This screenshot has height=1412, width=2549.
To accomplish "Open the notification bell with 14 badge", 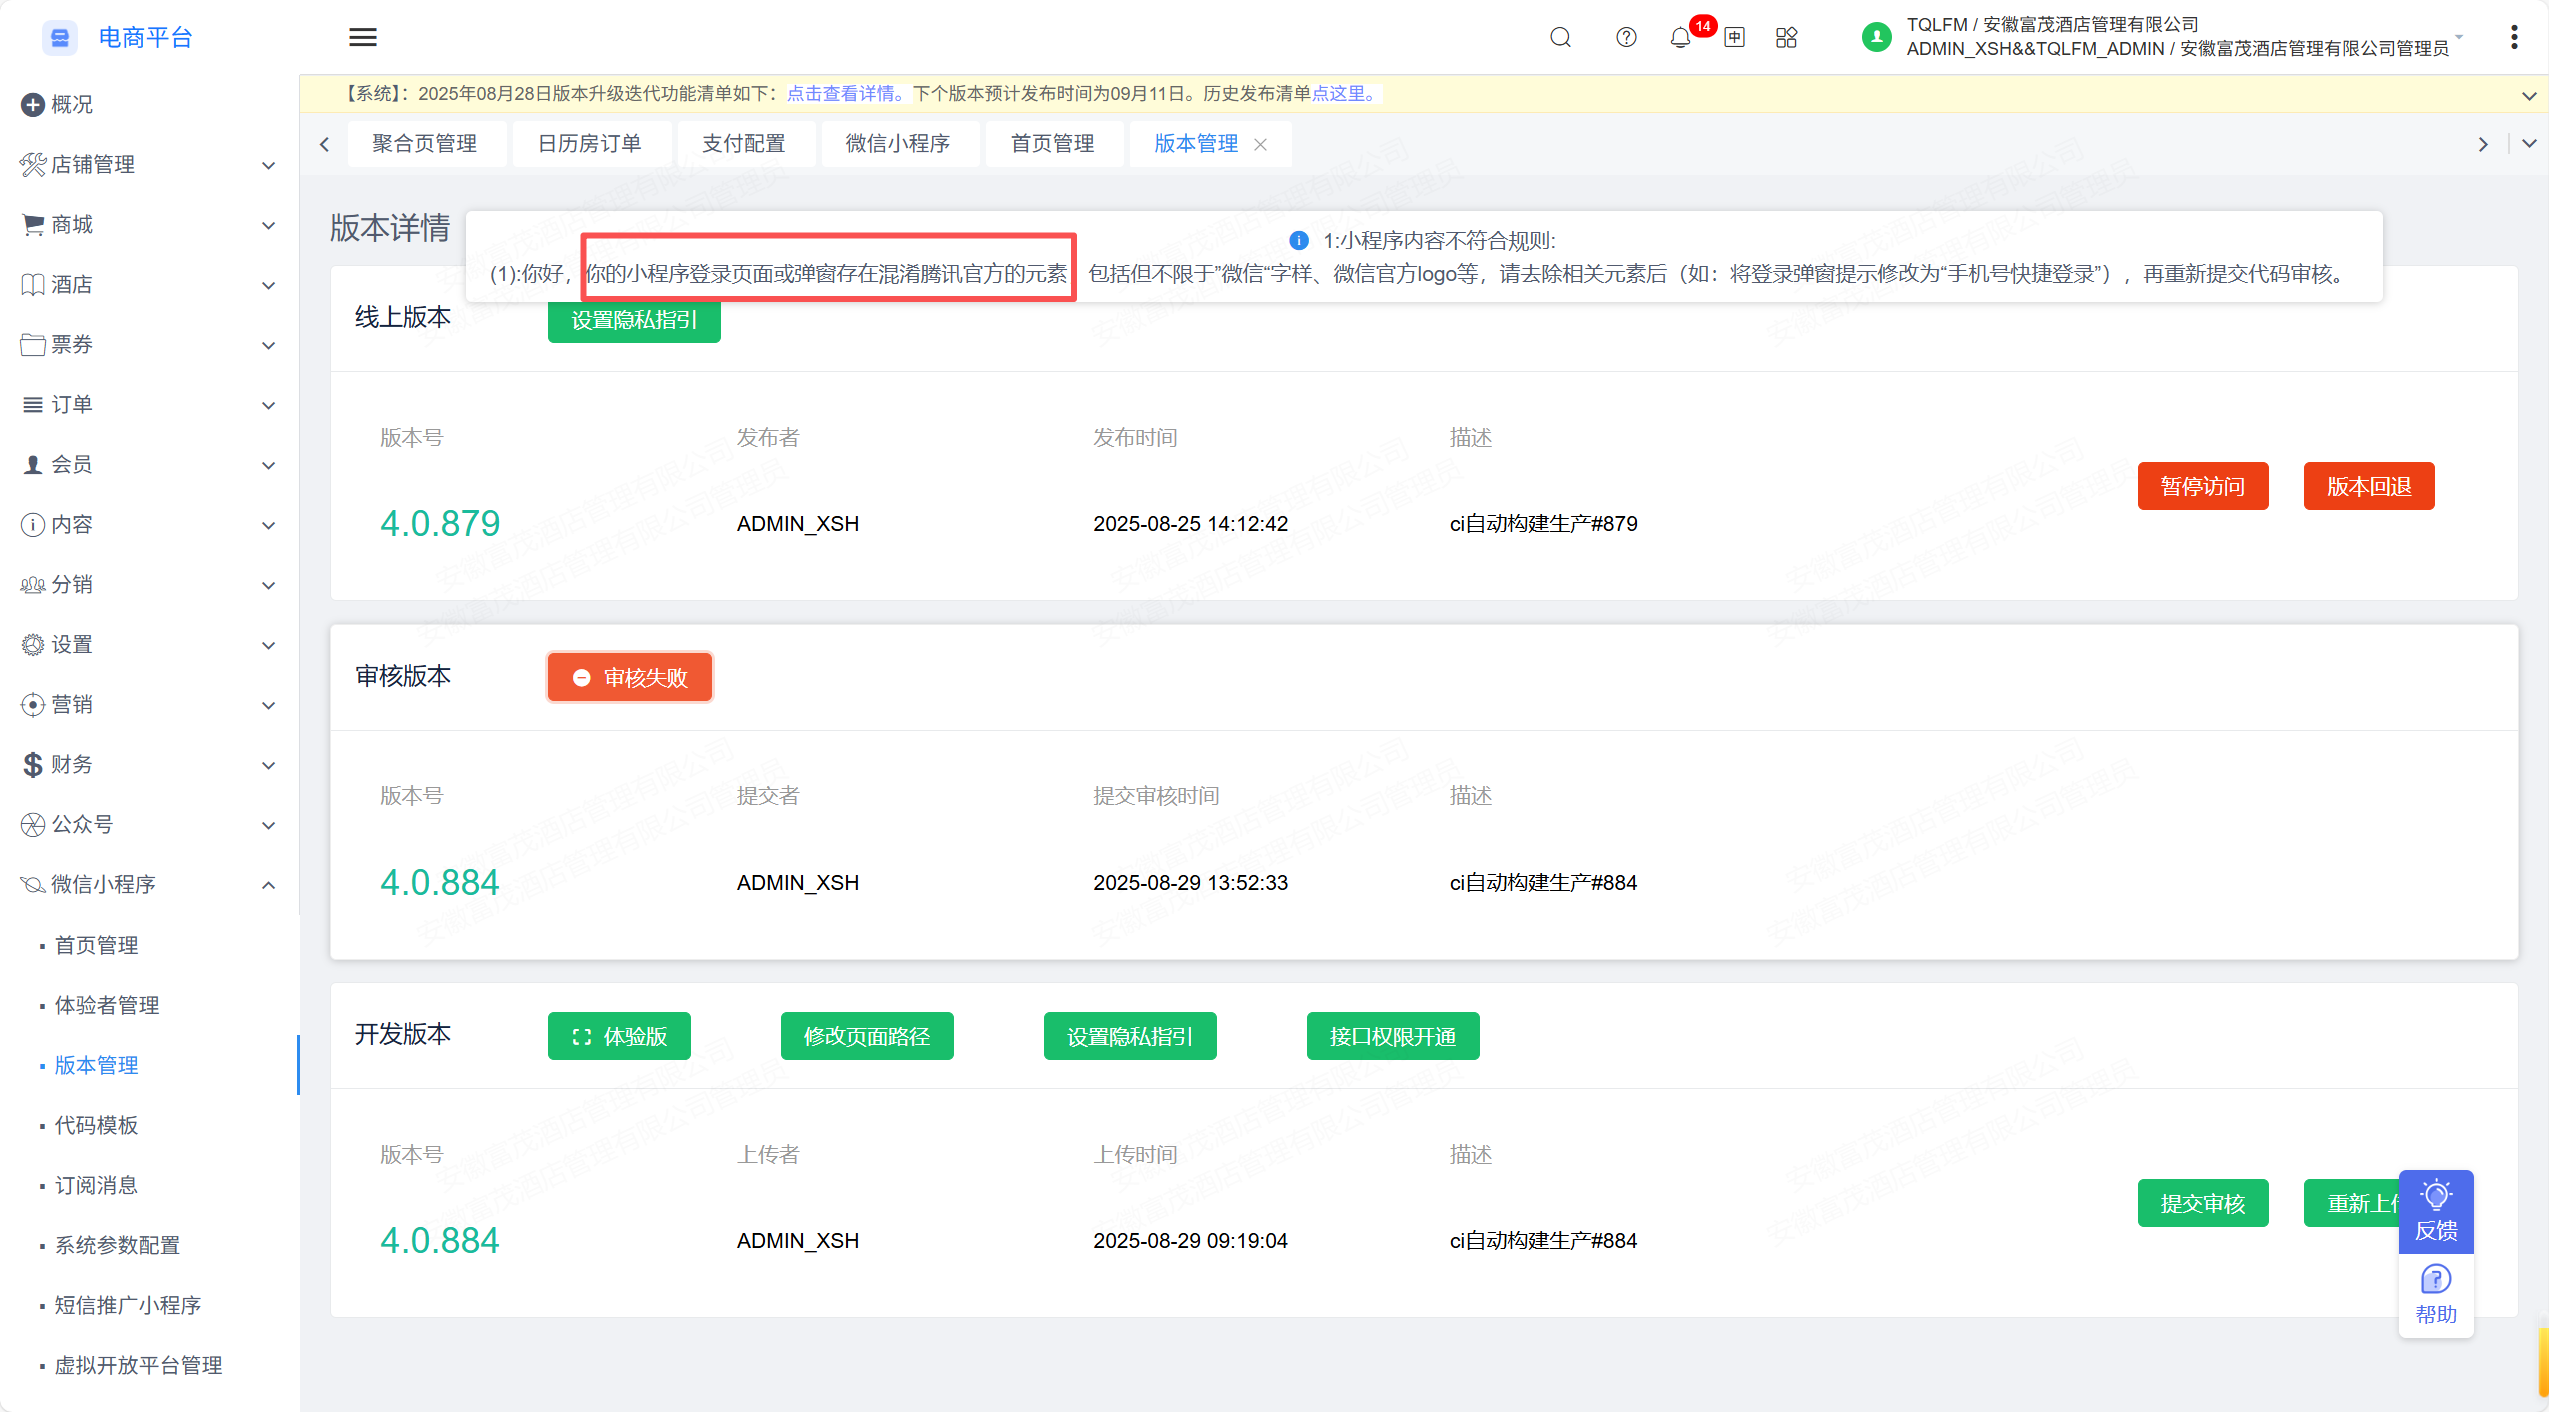I will point(1680,37).
